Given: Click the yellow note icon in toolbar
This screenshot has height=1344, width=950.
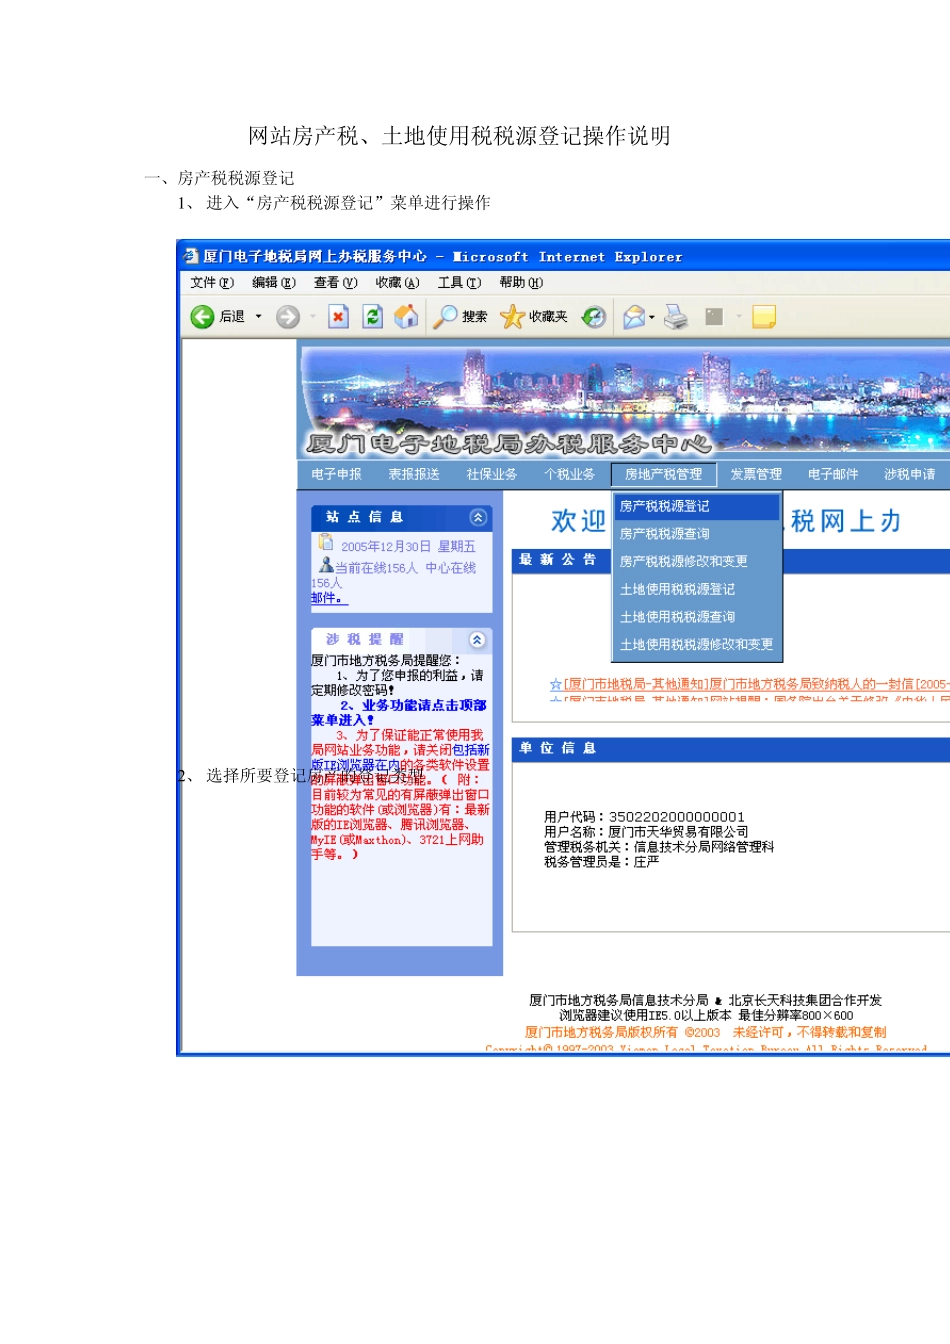Looking at the screenshot, I should tap(764, 317).
